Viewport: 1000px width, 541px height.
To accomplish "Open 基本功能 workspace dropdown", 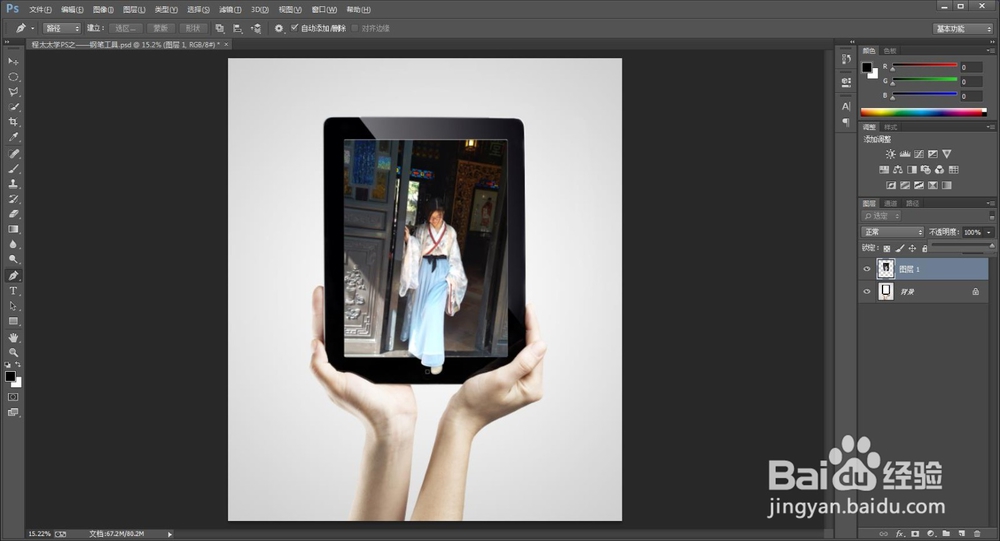I will 963,29.
